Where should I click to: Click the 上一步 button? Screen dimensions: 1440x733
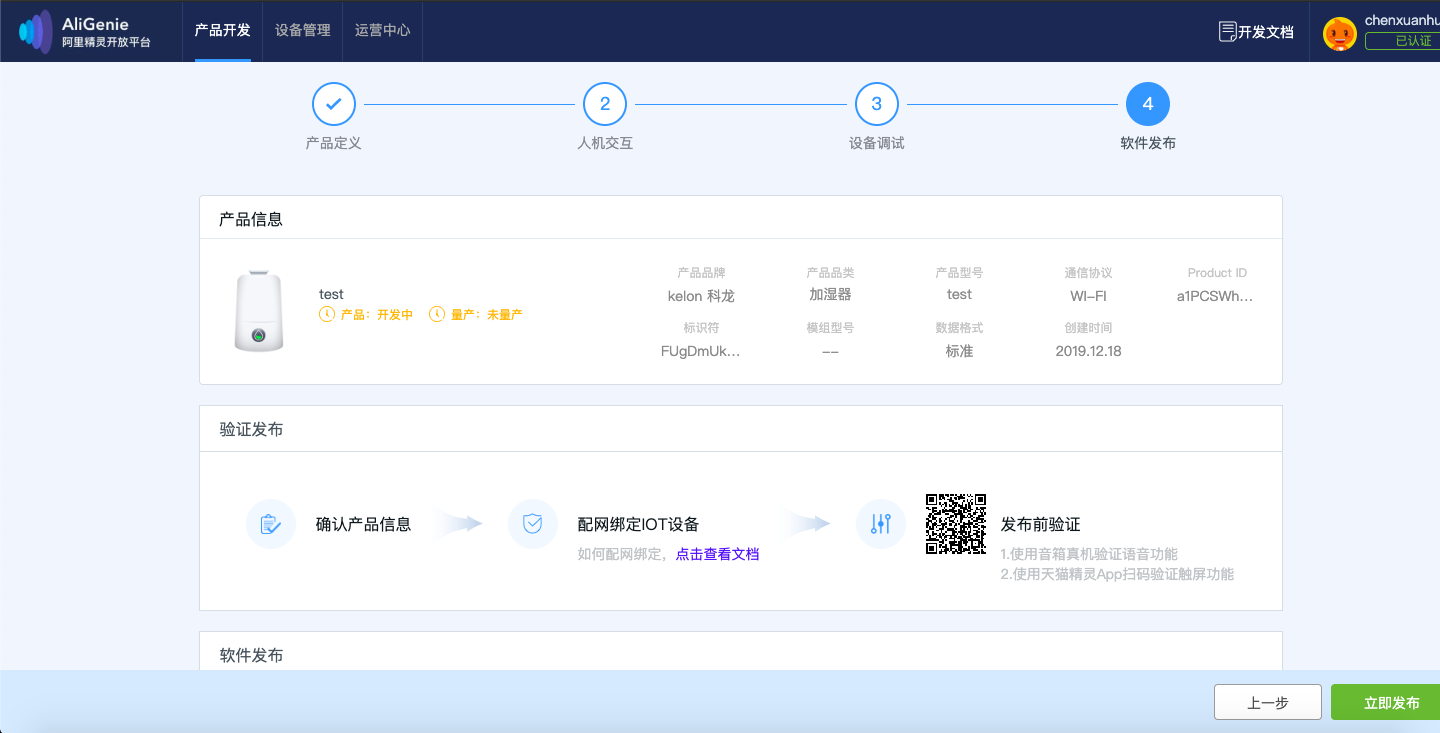pyautogui.click(x=1268, y=703)
